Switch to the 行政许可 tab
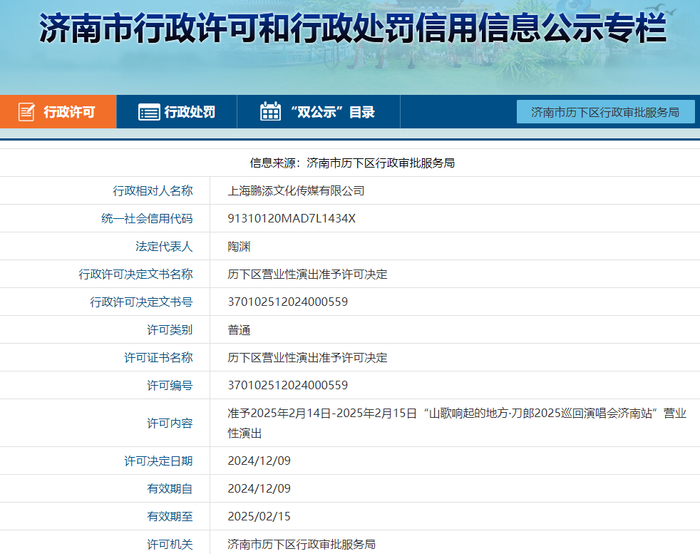The width and height of the screenshot is (700, 554). pyautogui.click(x=68, y=112)
